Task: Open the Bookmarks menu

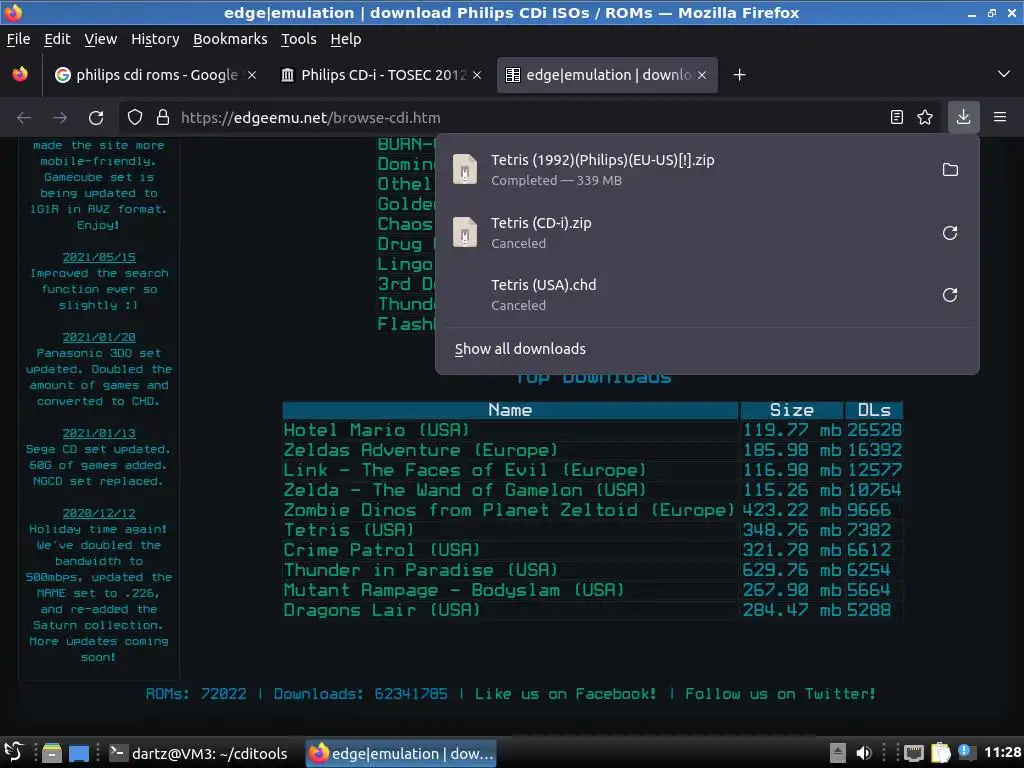Action: (x=231, y=39)
